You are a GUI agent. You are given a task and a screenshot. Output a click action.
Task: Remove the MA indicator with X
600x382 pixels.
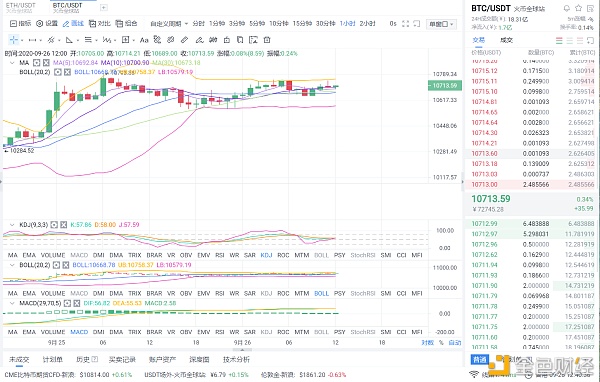[x=46, y=62]
